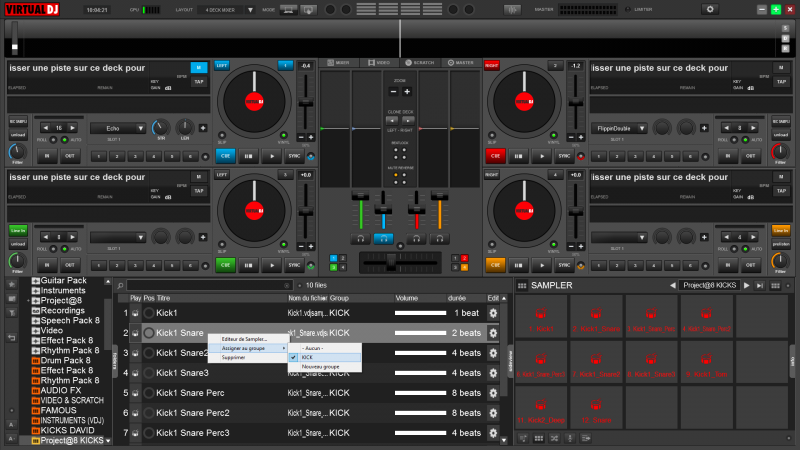Click the green CUE button on deck 3
This screenshot has height=450, width=800.
click(x=226, y=265)
